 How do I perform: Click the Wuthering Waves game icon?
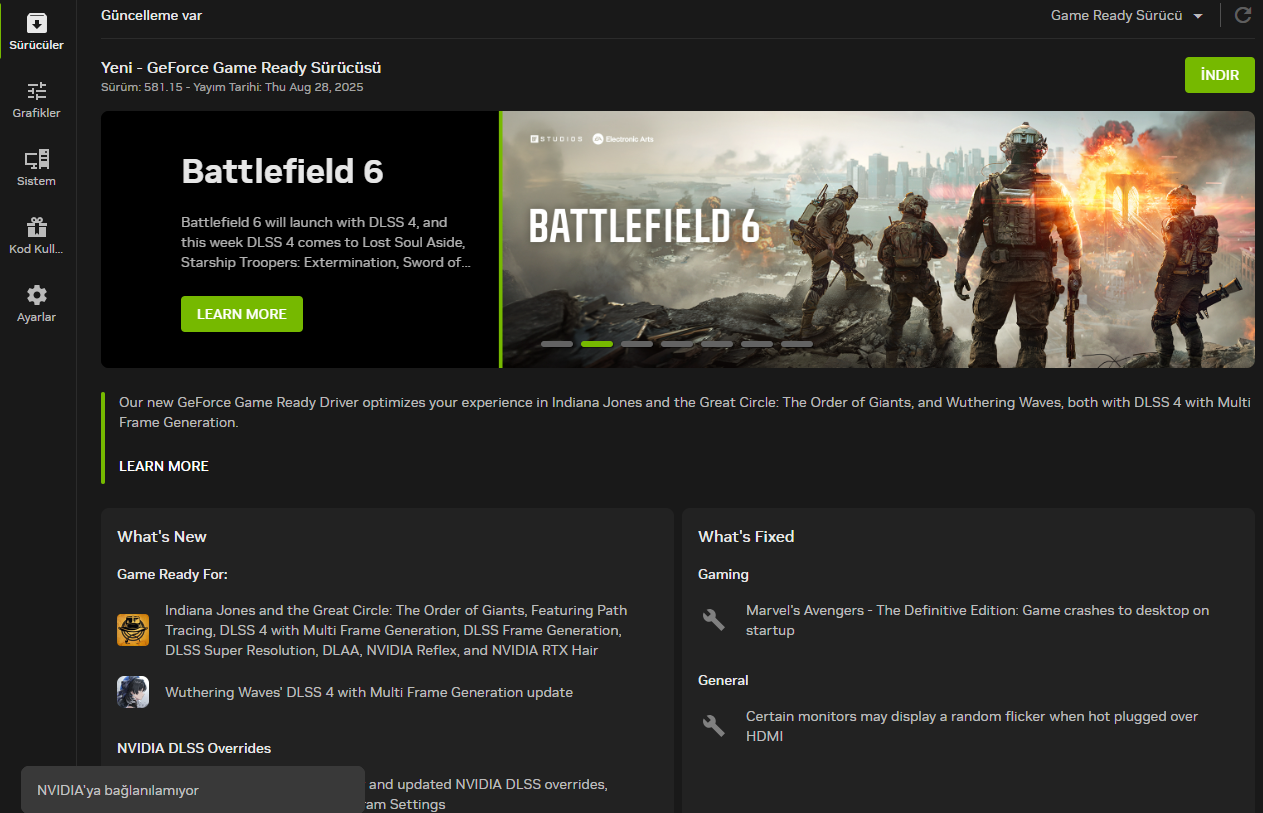(133, 692)
